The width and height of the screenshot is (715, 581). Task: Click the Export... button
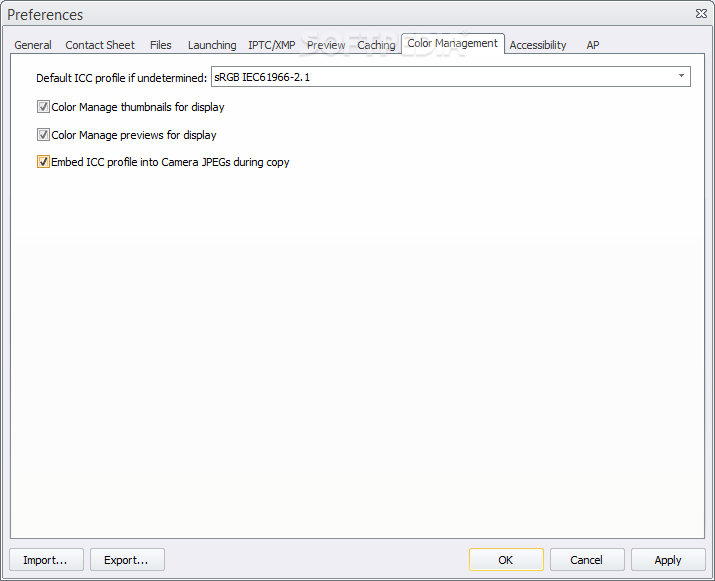127,560
